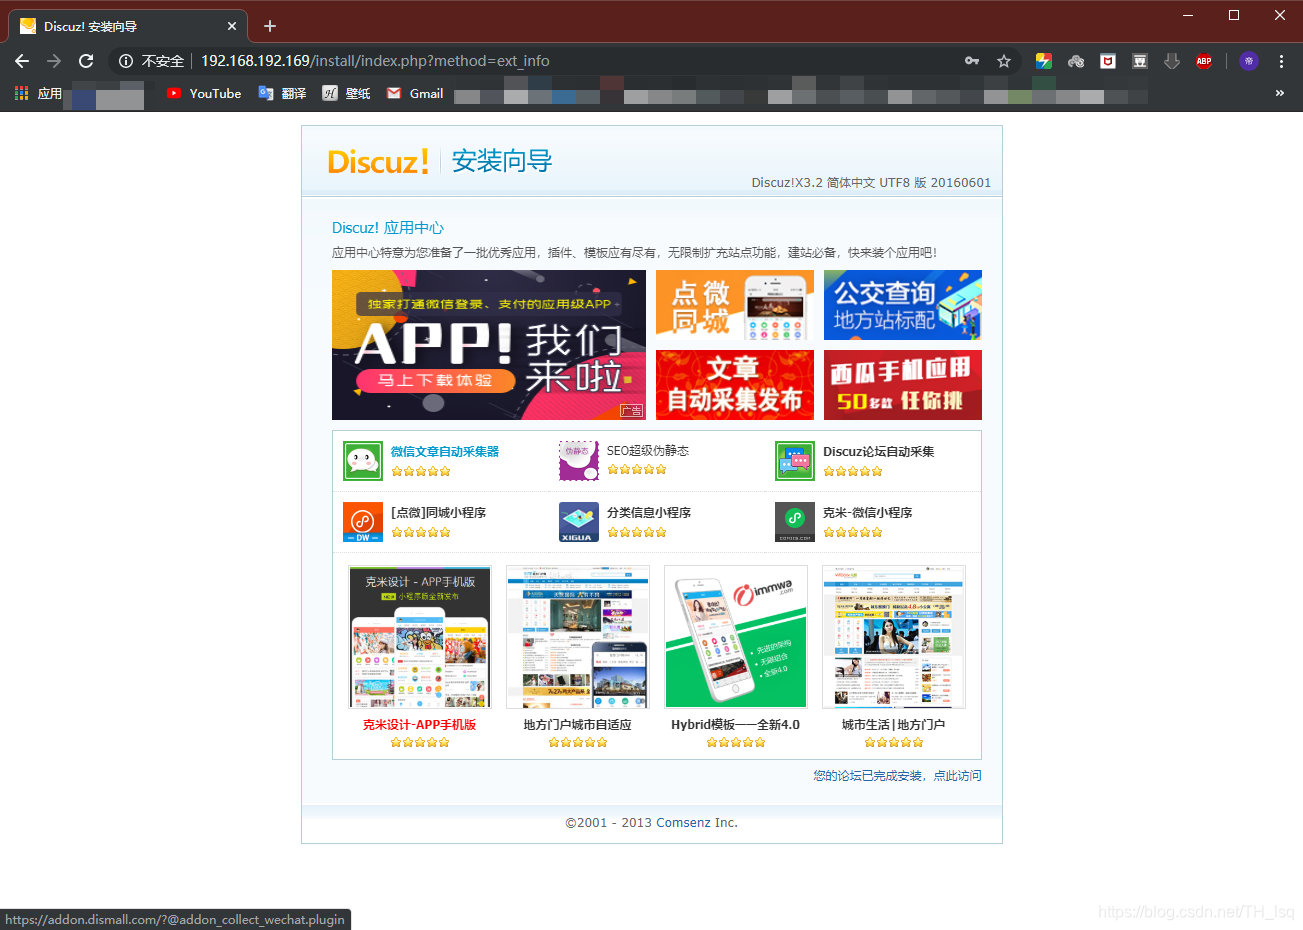Image resolution: width=1303 pixels, height=930 pixels.
Task: Click the 文章自动采集发布 banner
Action: coord(735,385)
